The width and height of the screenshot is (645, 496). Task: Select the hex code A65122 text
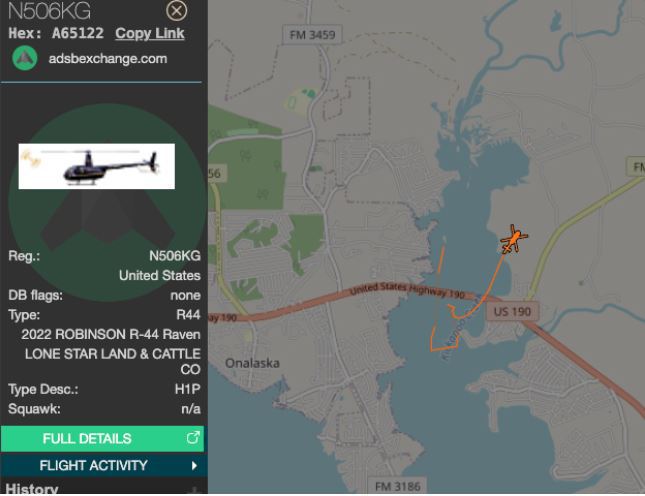click(80, 34)
